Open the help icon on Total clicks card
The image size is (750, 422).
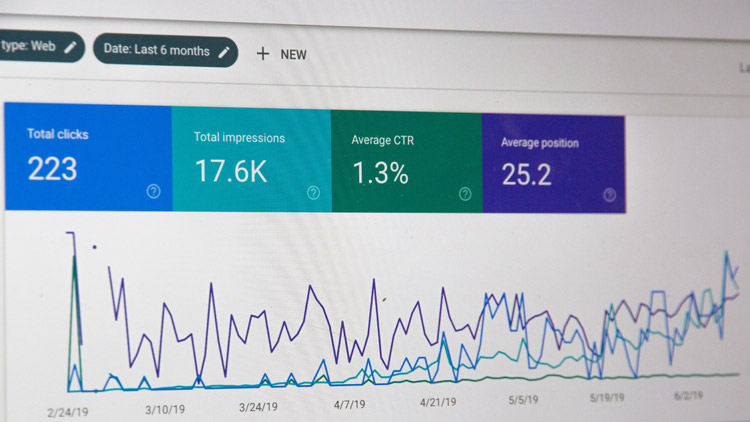tap(153, 191)
